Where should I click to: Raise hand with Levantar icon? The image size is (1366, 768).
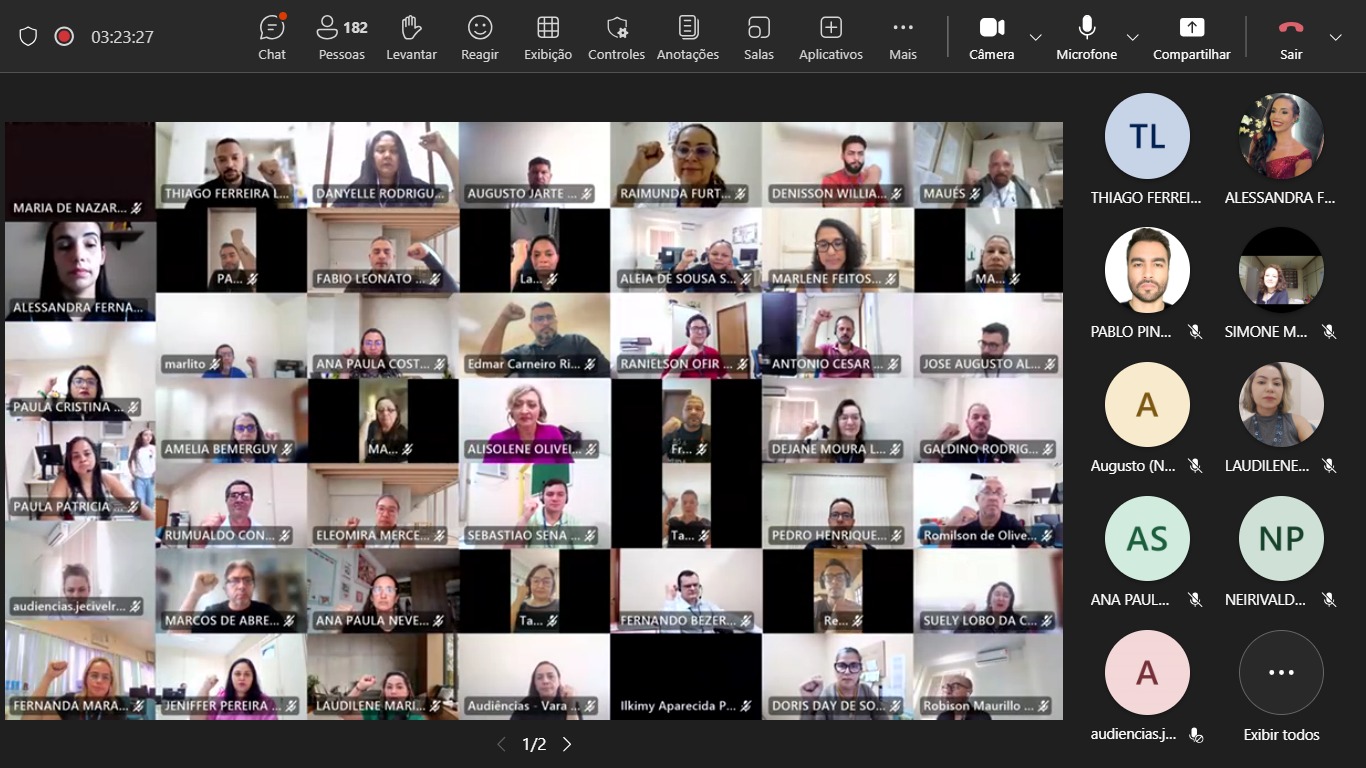[411, 37]
